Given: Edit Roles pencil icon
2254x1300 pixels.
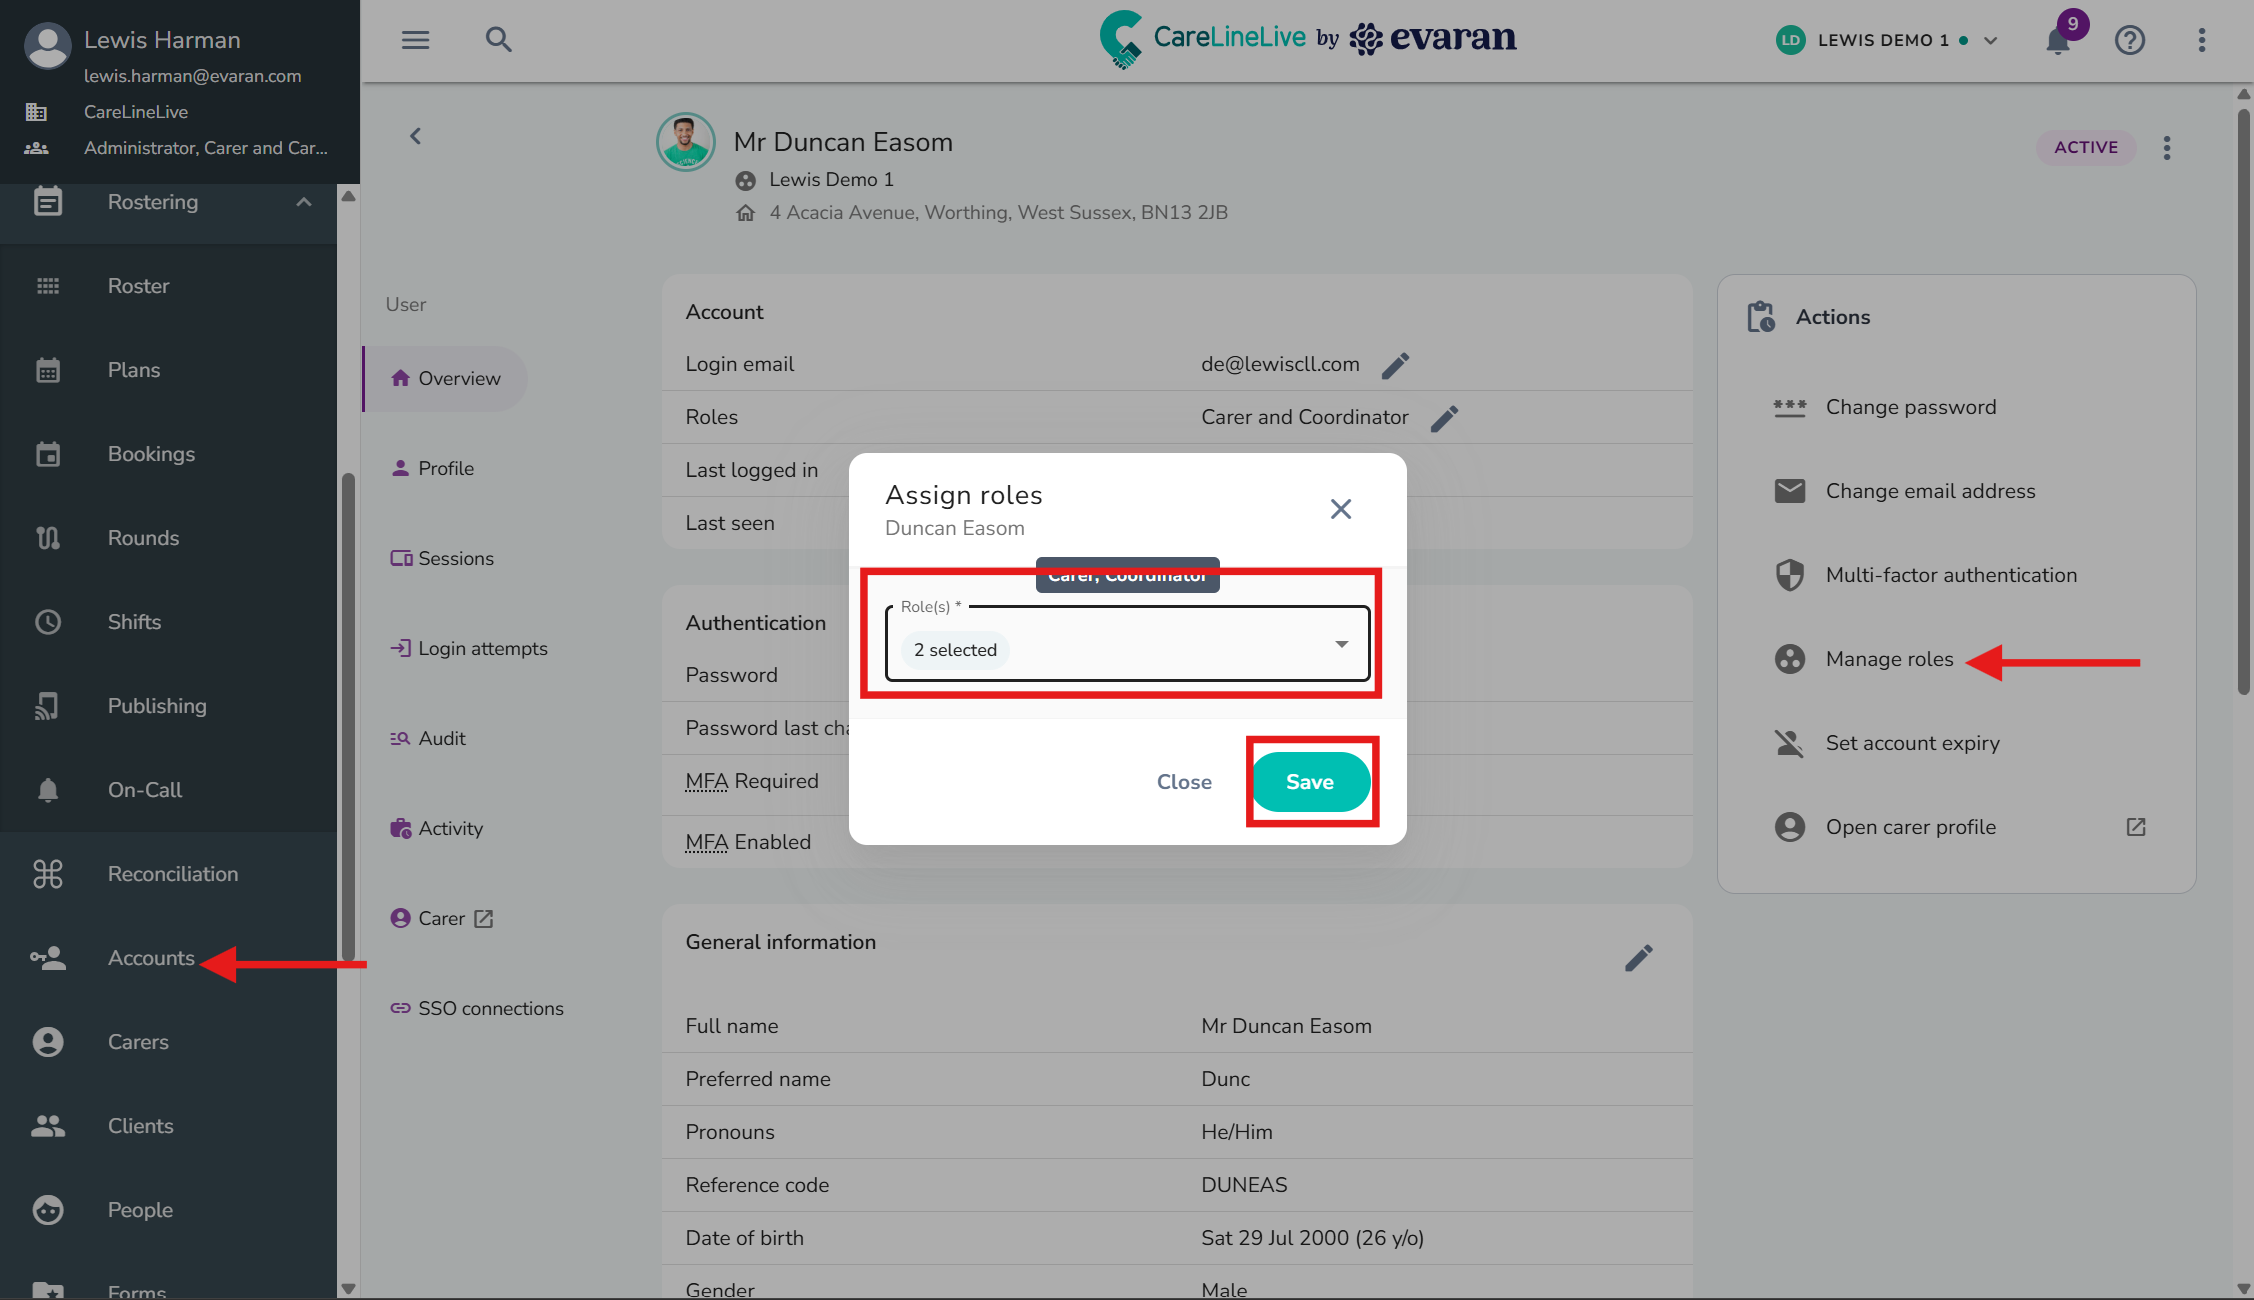Looking at the screenshot, I should [1444, 418].
